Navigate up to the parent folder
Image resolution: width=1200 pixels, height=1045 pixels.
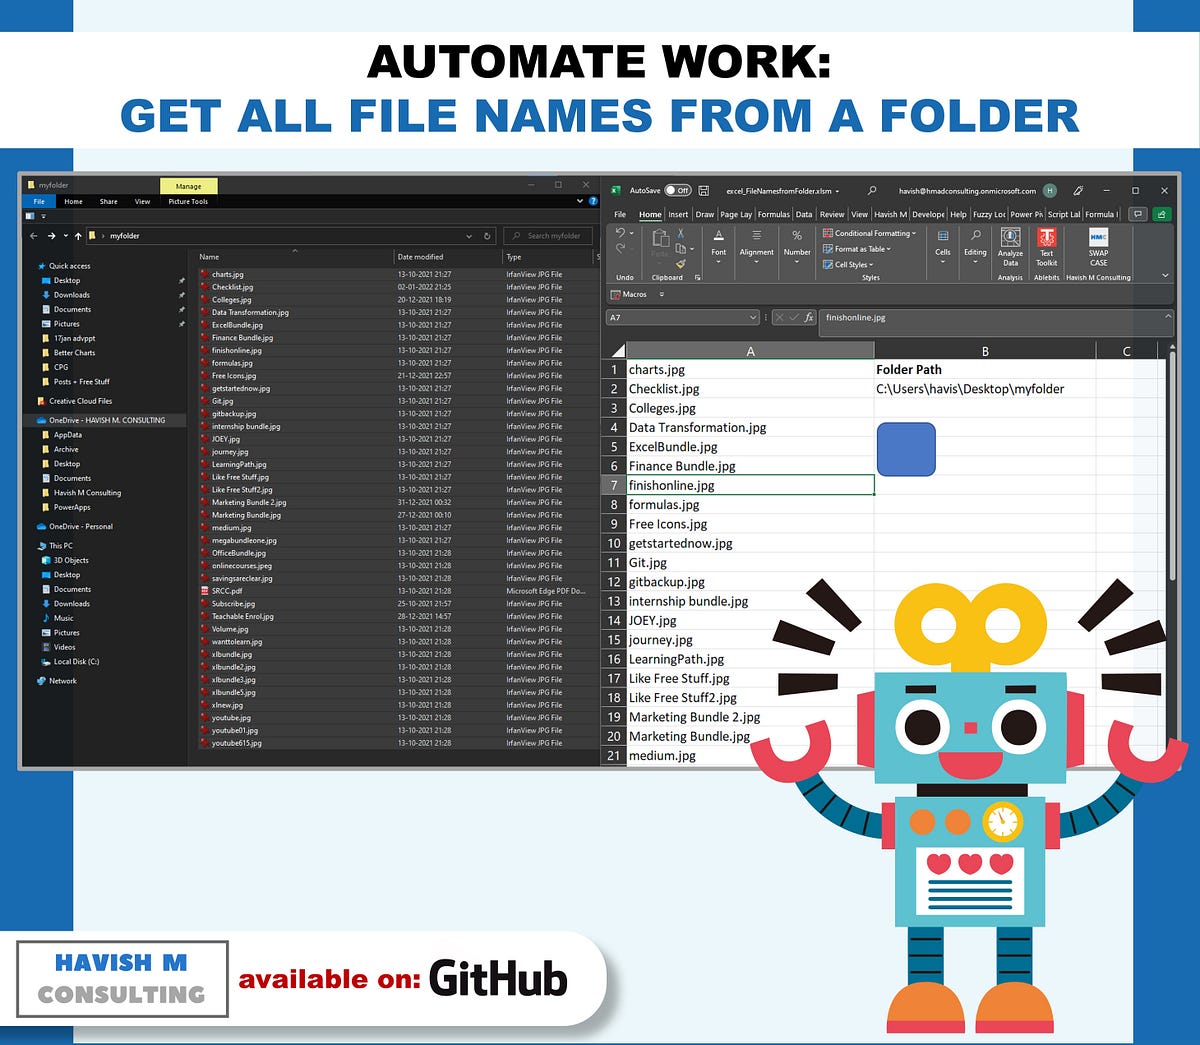point(77,235)
